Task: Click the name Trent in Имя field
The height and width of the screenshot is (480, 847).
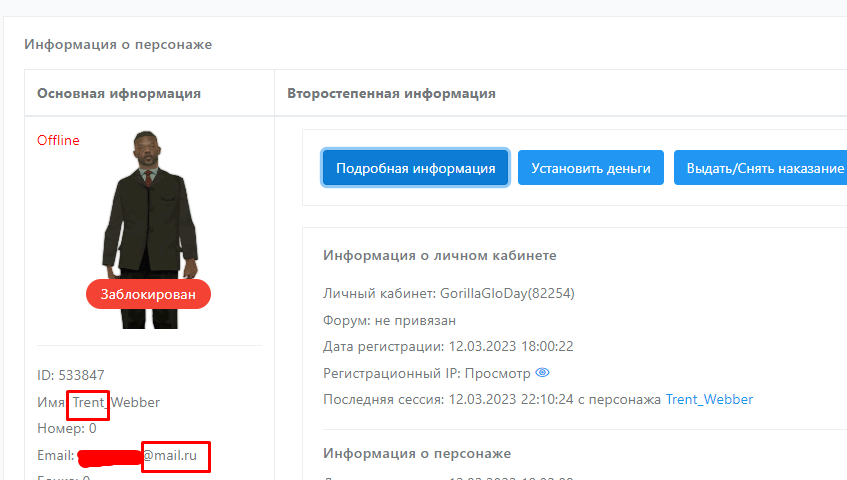Action: 88,402
